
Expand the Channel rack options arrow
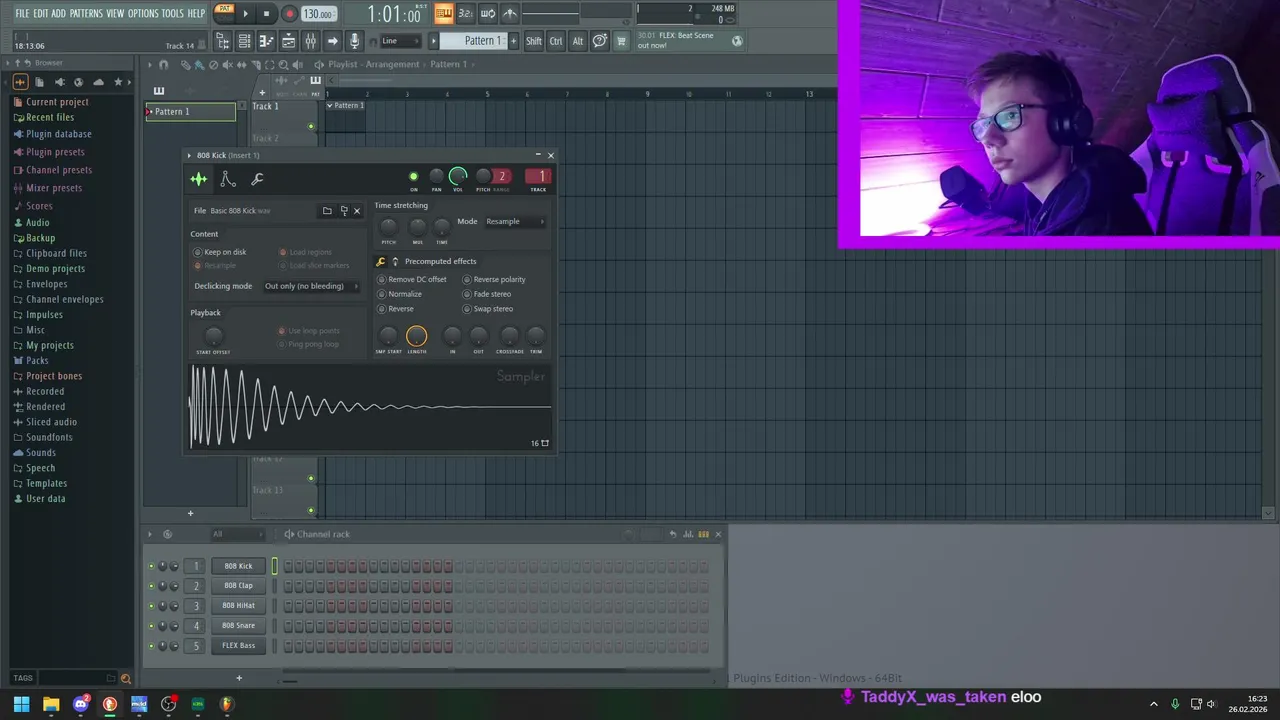pyautogui.click(x=151, y=534)
